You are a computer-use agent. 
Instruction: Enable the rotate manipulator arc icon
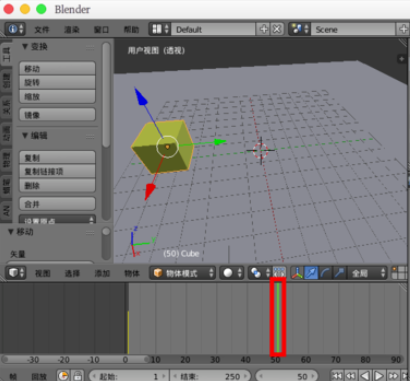coord(325,273)
